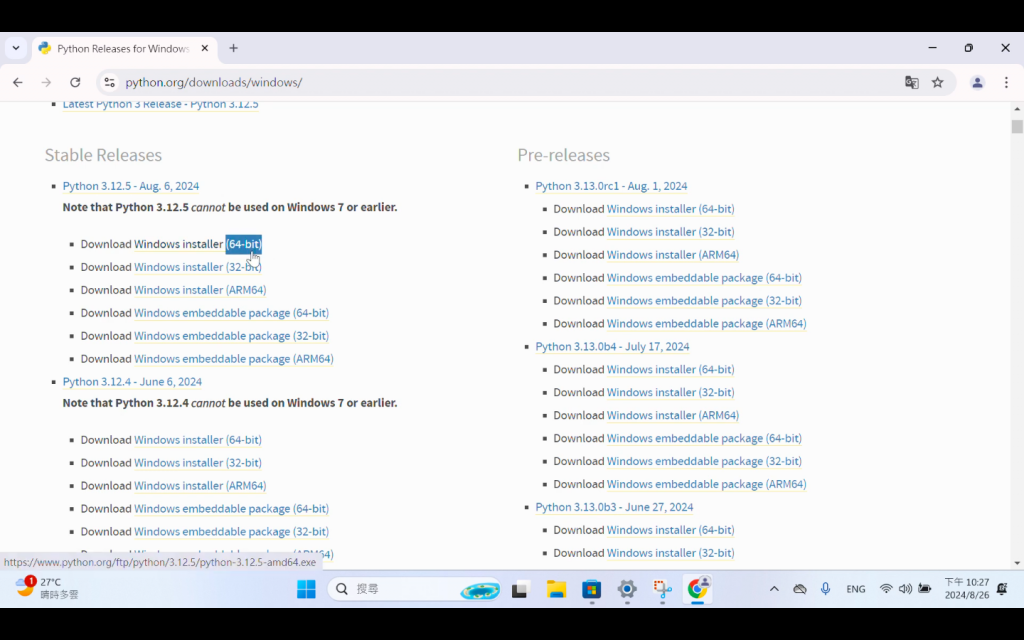Click the OneDrive cloud tray icon
The image size is (1024, 640).
pos(800,589)
